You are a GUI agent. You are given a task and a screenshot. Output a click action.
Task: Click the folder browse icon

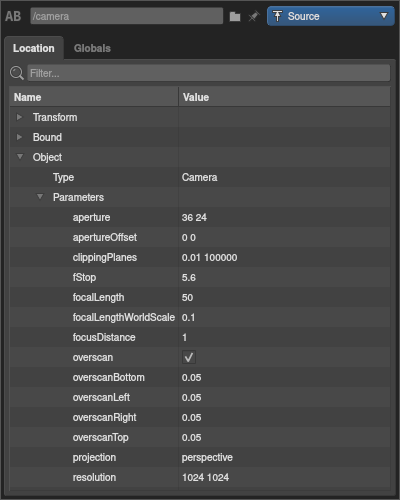(x=235, y=16)
